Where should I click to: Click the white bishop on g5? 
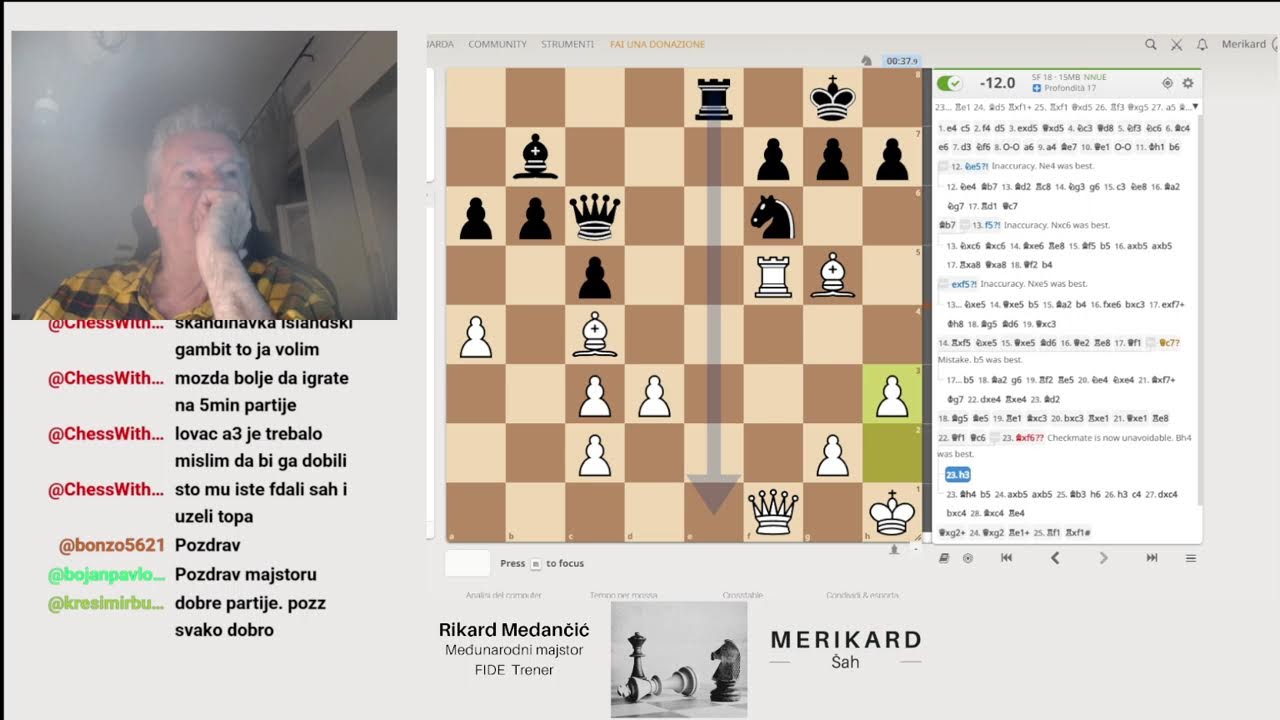832,276
